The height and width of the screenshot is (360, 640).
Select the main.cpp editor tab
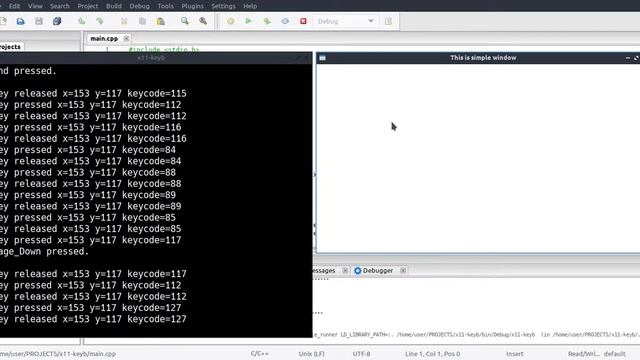coord(104,38)
